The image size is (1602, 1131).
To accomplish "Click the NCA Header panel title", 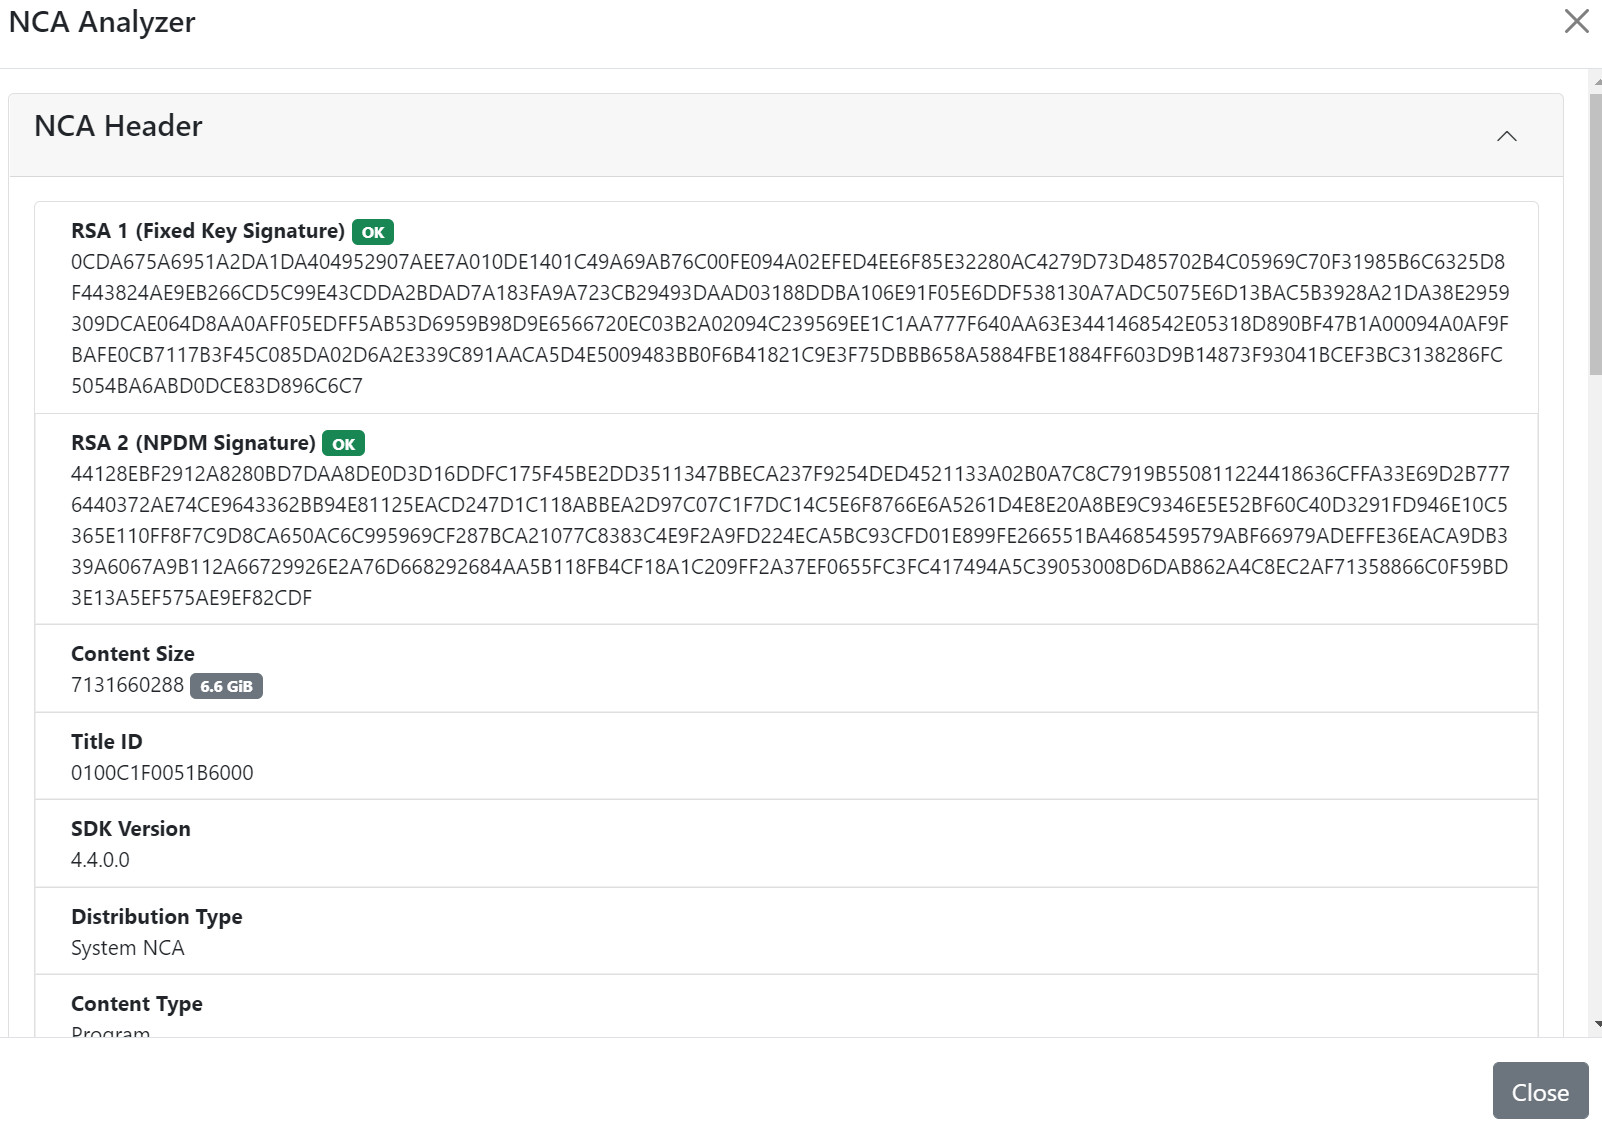I will 118,126.
